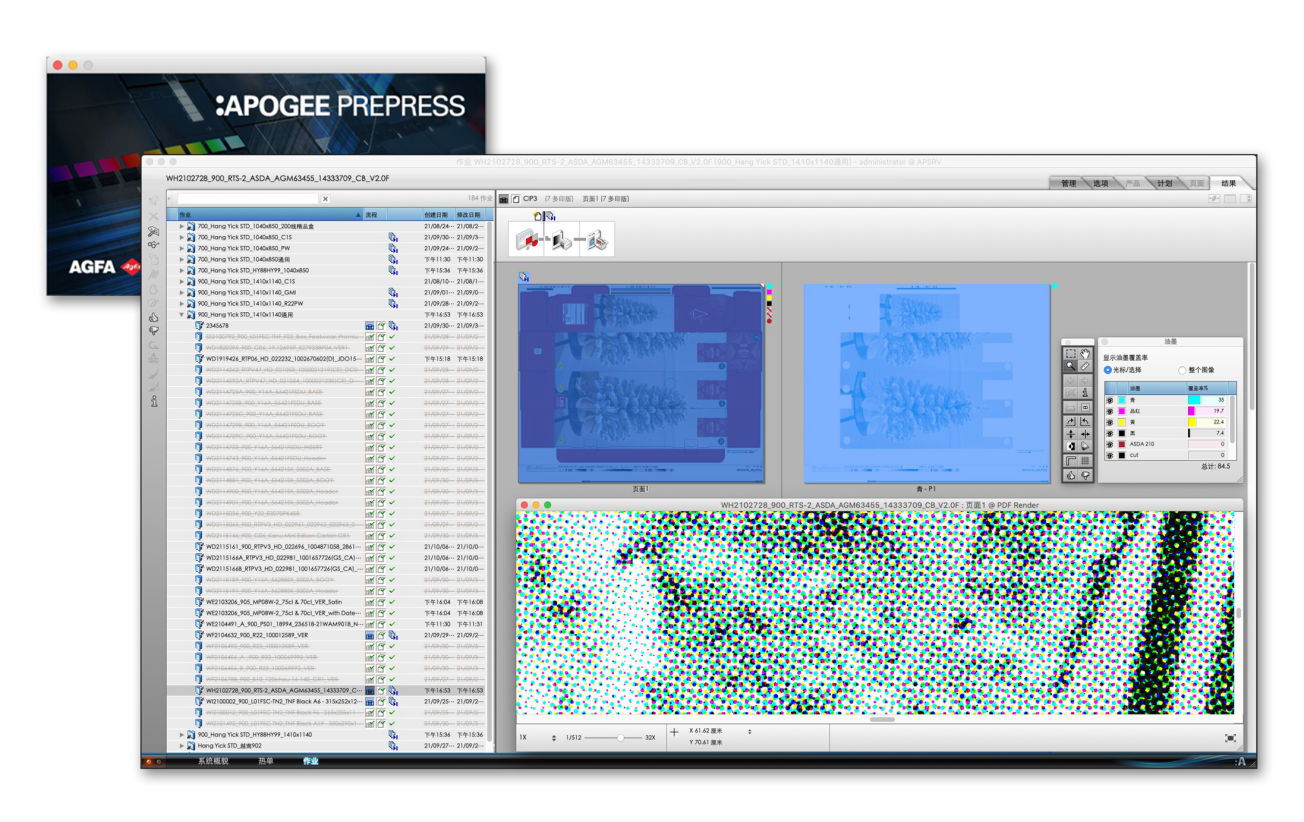Image resolution: width=1304 pixels, height=822 pixels.
Task: Select the marquee selection tool
Action: pyautogui.click(x=1070, y=354)
